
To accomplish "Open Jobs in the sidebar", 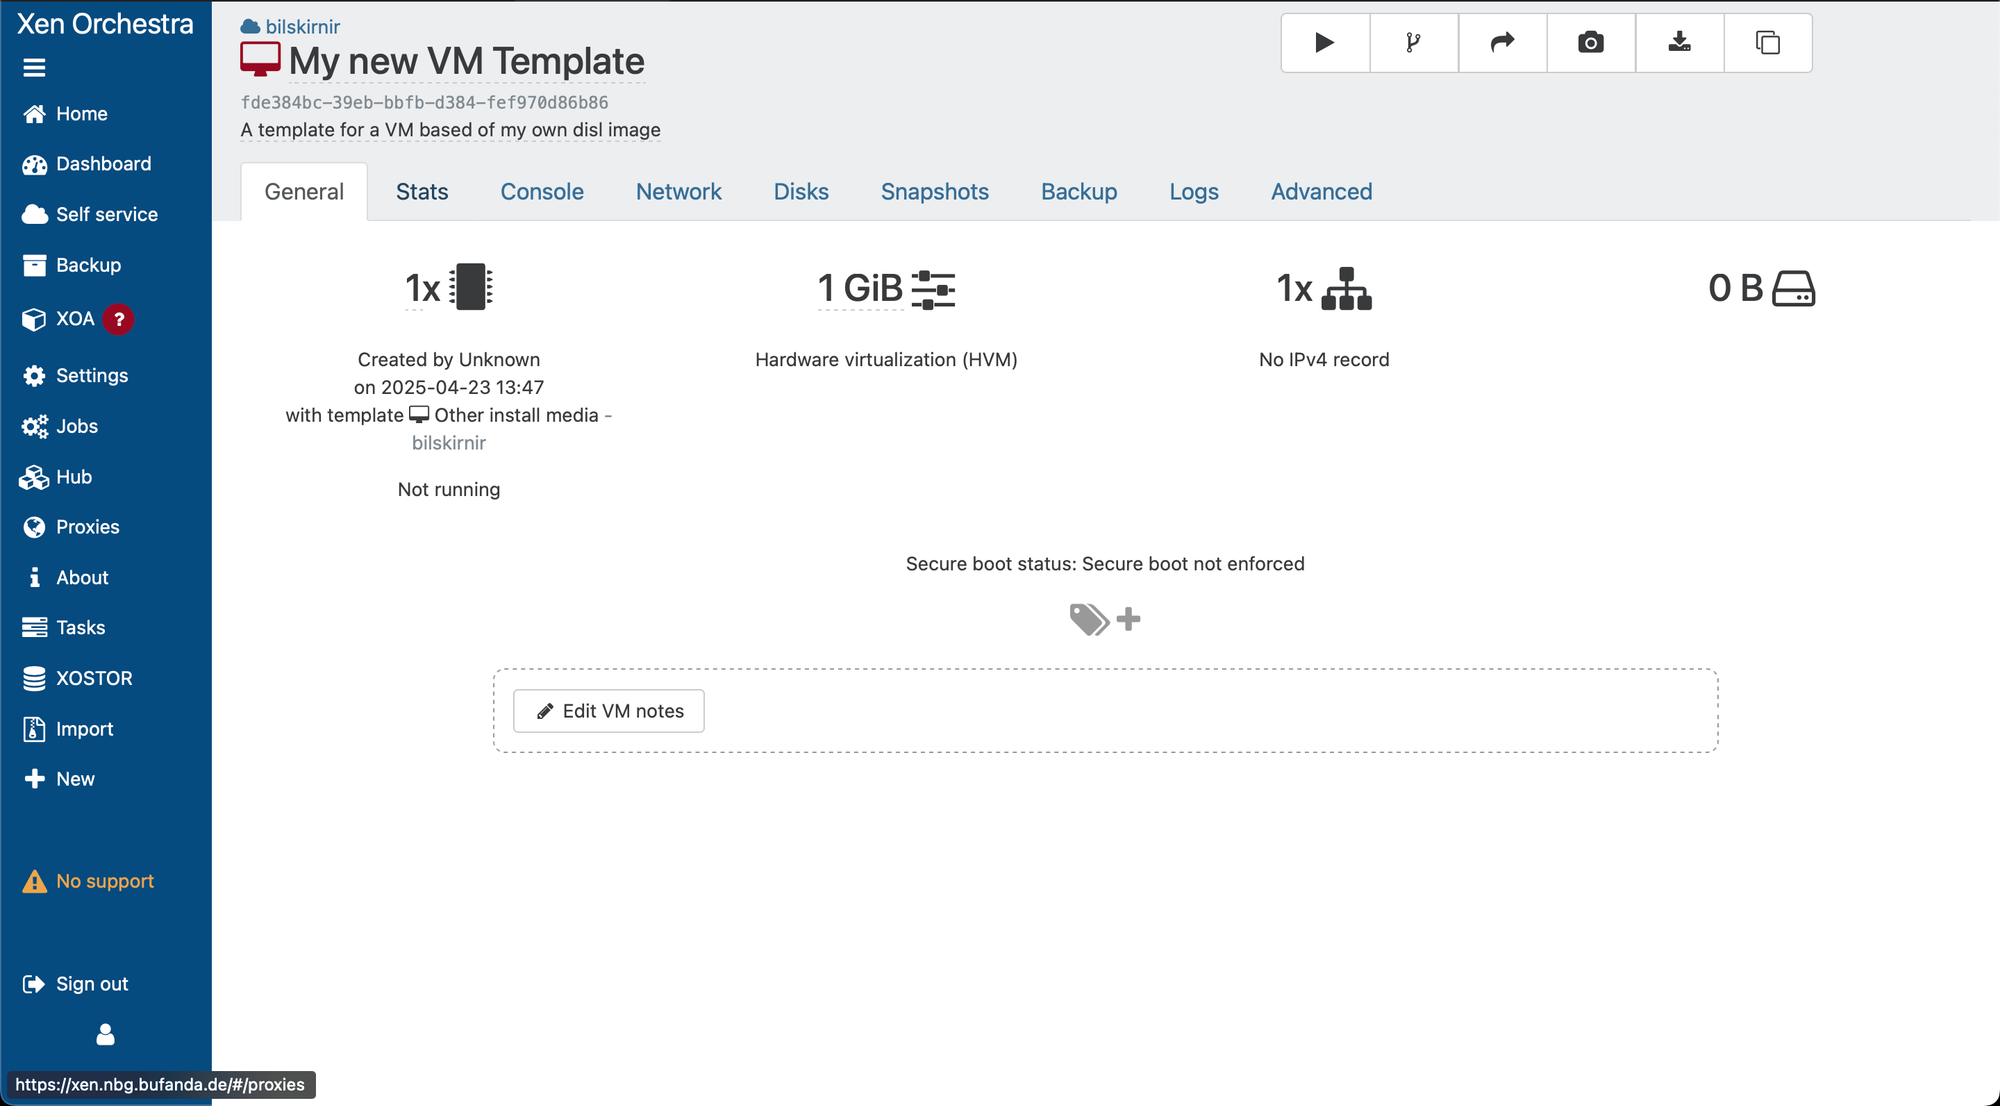I will [106, 427].
